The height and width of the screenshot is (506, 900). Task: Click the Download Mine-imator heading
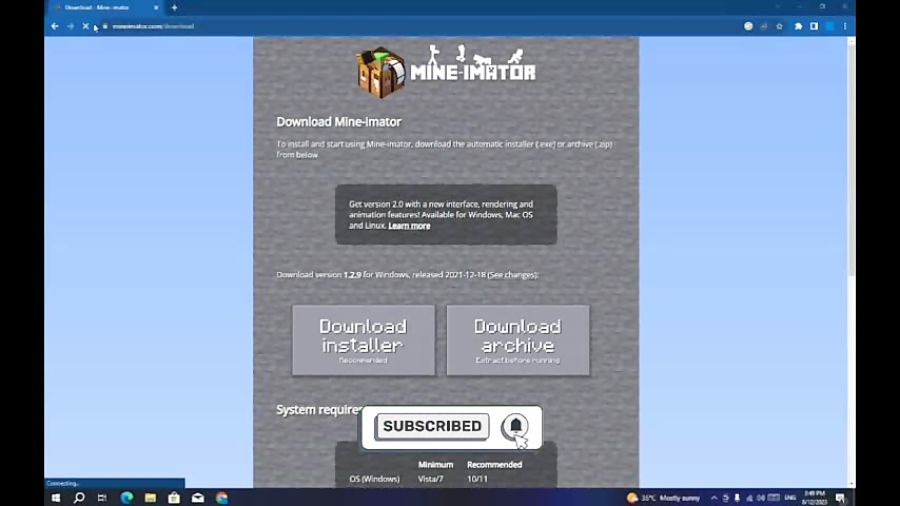coord(339,122)
